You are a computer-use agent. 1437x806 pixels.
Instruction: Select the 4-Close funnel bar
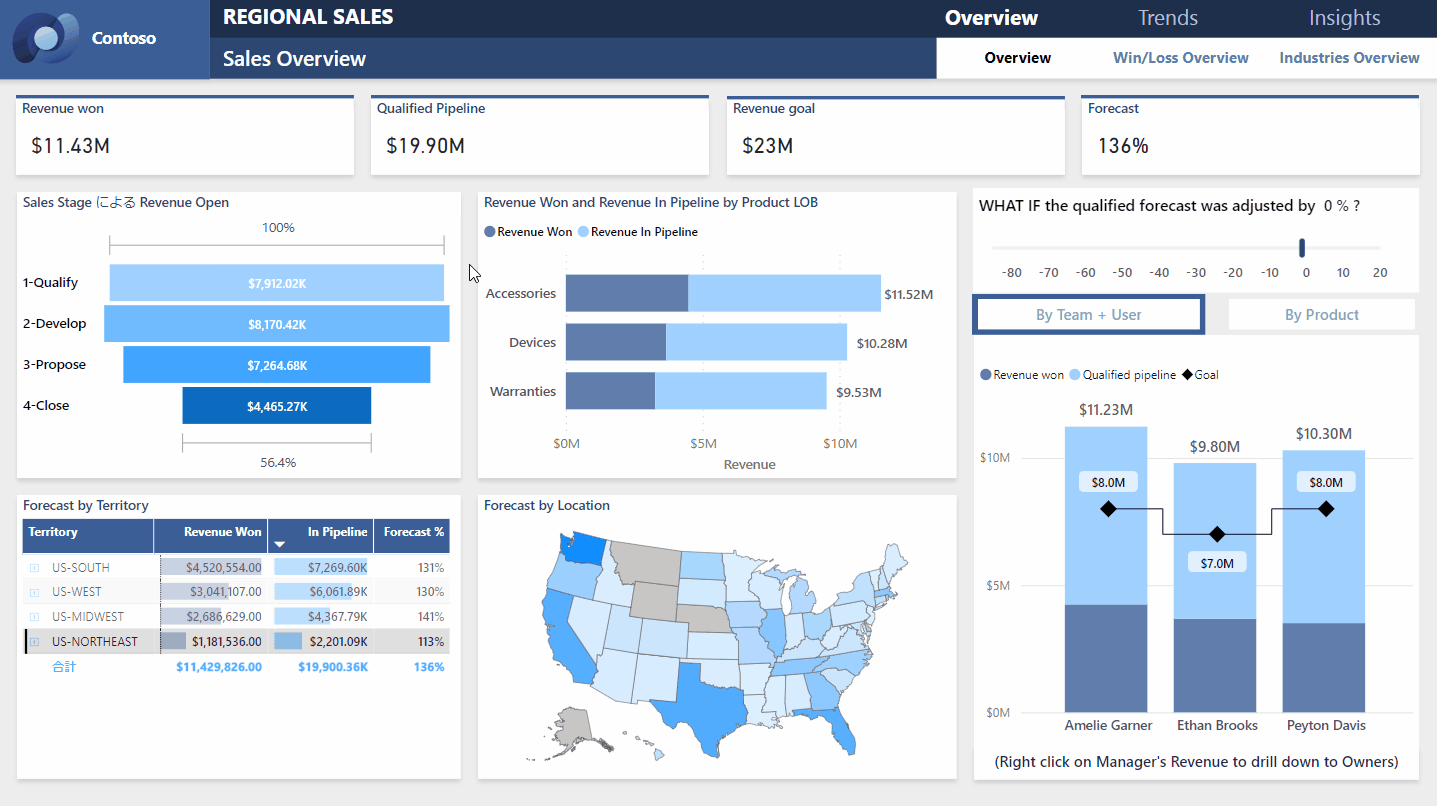pyautogui.click(x=276, y=406)
